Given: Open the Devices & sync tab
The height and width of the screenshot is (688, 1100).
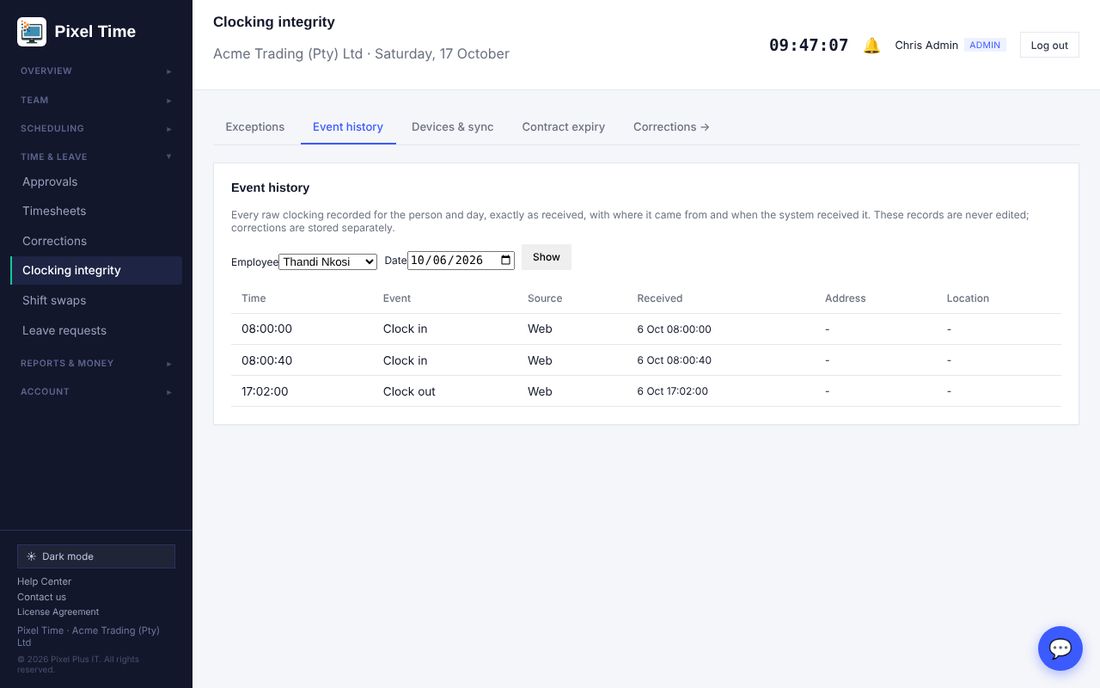Looking at the screenshot, I should coord(452,127).
